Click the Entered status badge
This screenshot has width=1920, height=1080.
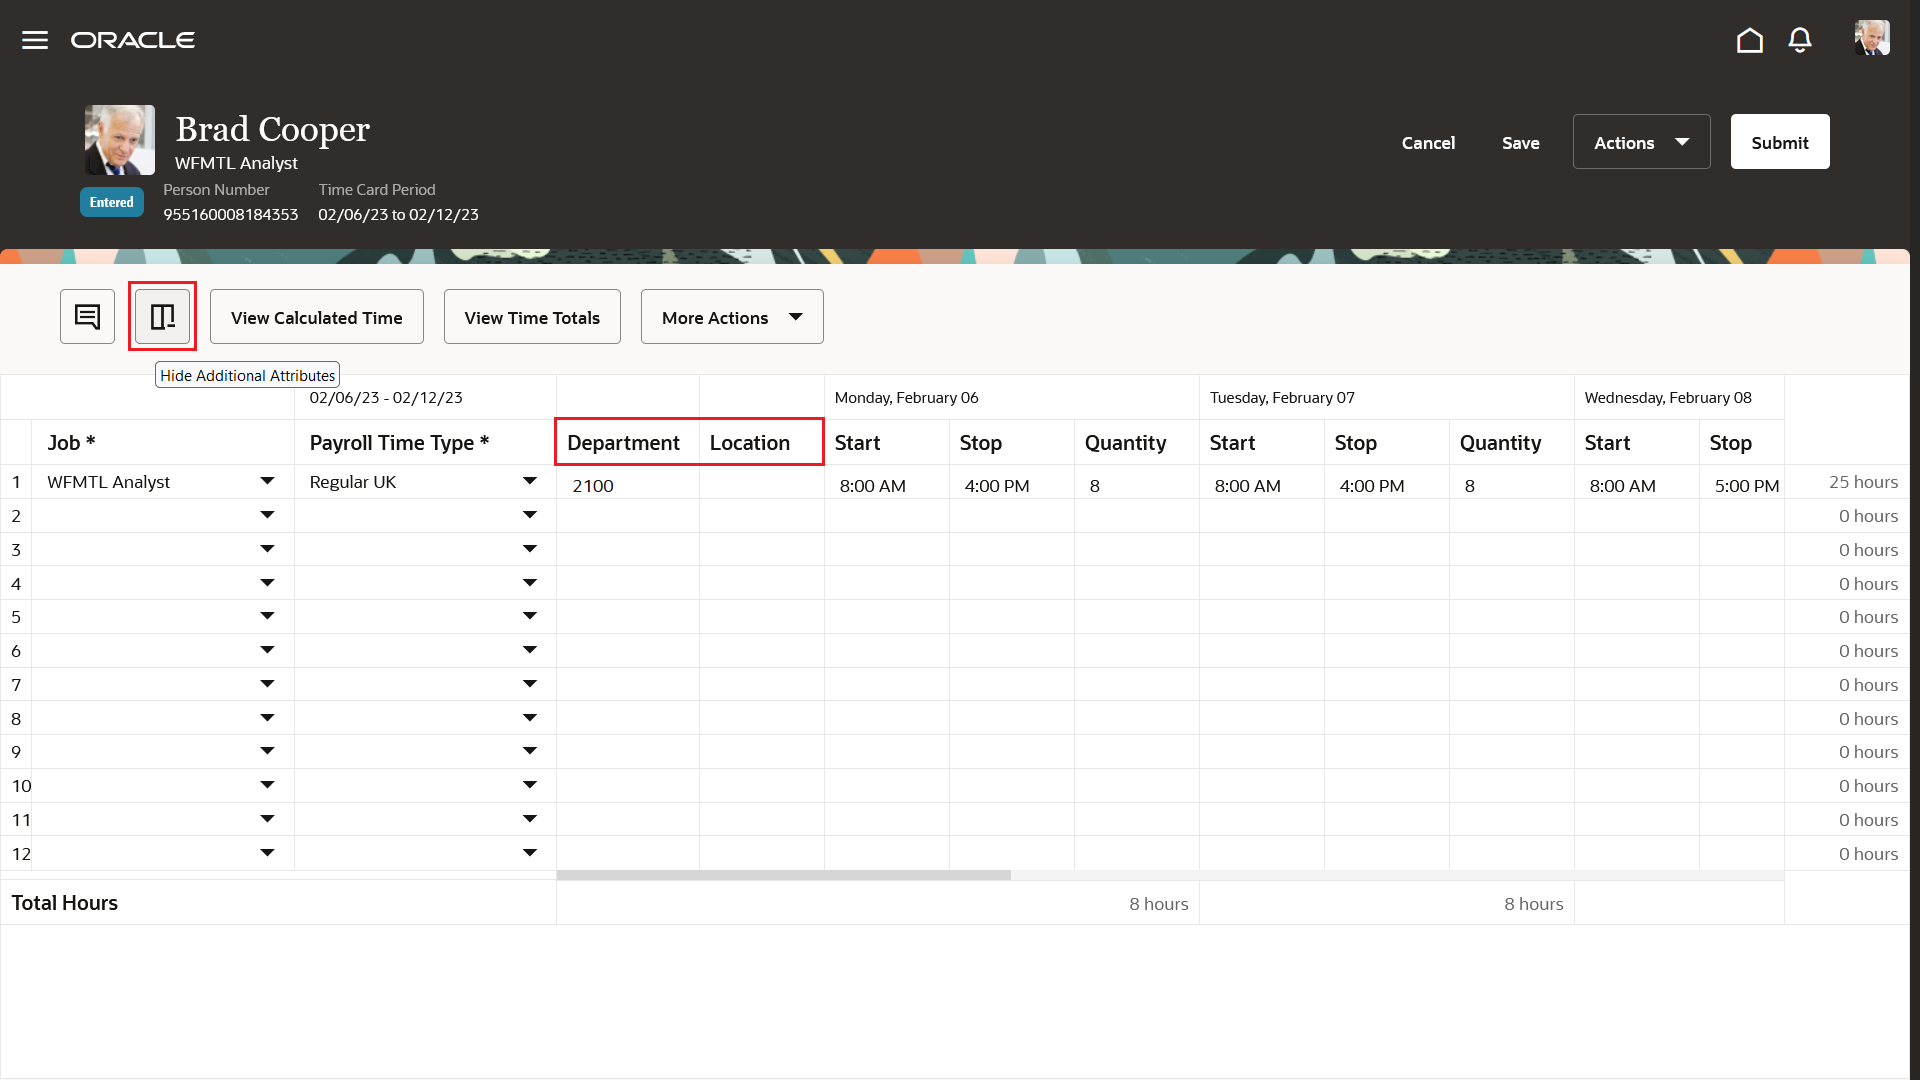coord(111,201)
